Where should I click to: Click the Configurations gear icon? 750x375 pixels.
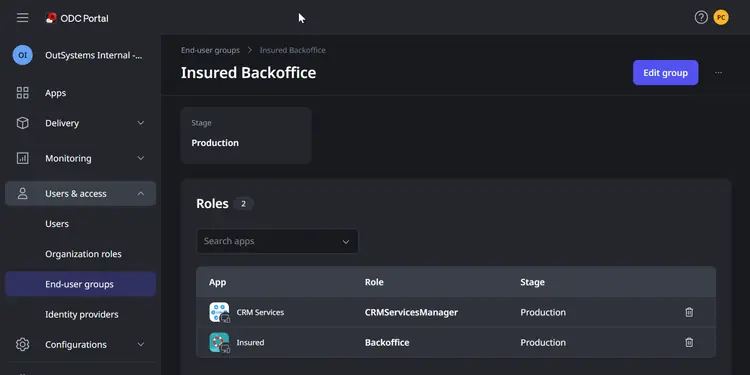click(22, 344)
